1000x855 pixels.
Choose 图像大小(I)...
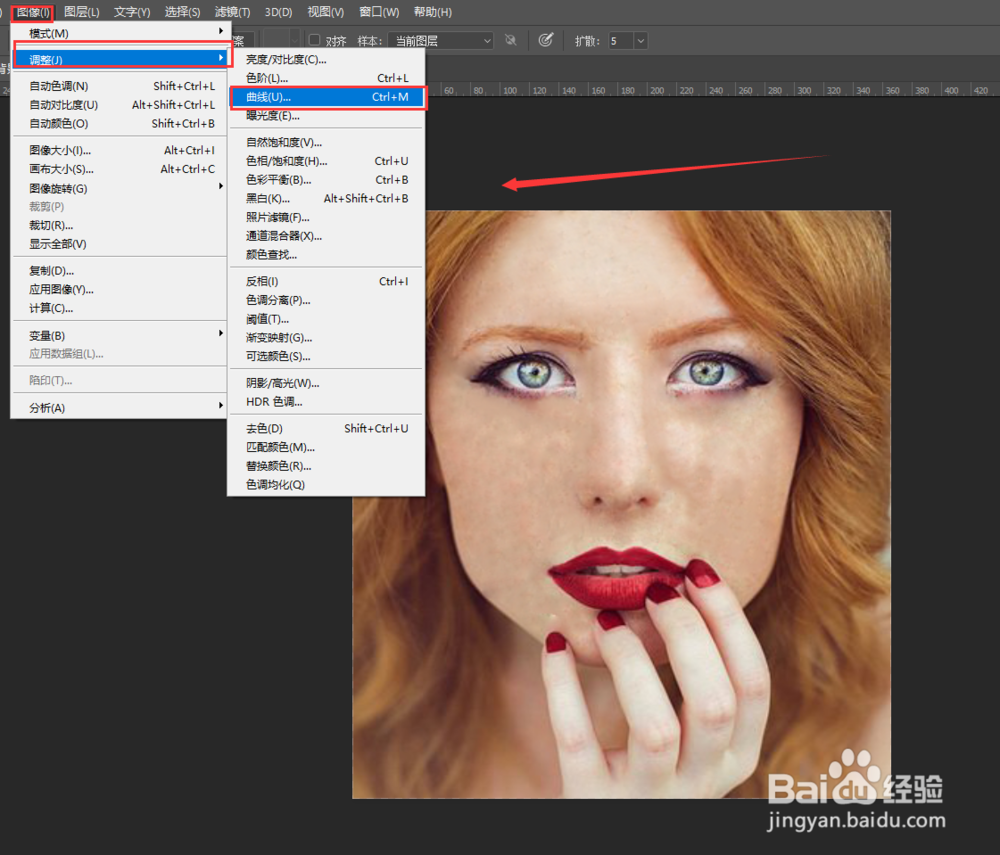(x=120, y=150)
